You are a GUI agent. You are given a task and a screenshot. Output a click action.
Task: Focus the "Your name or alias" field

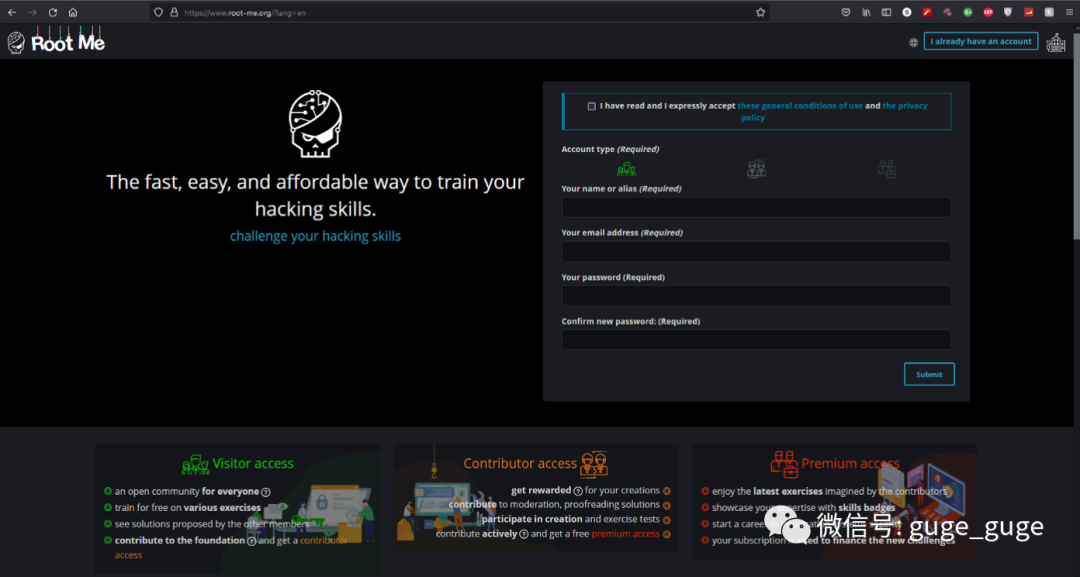[756, 207]
